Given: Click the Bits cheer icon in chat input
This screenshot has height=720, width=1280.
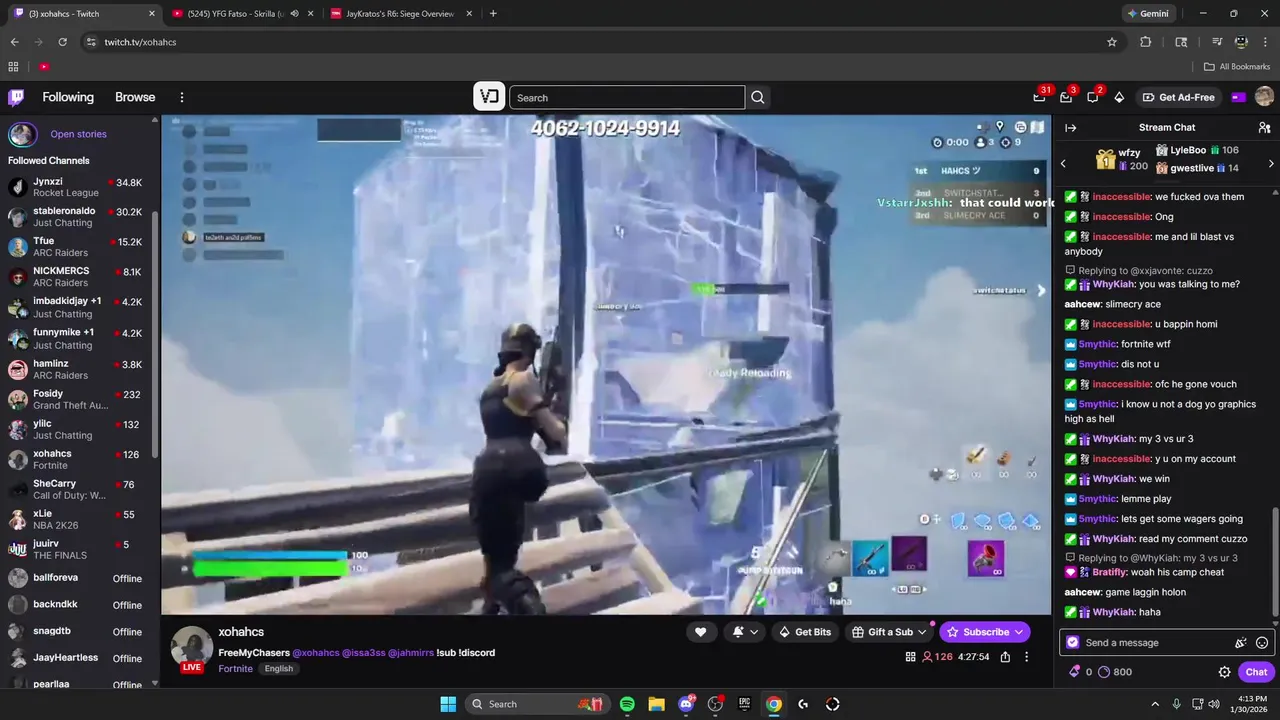Looking at the screenshot, I should (1240, 643).
